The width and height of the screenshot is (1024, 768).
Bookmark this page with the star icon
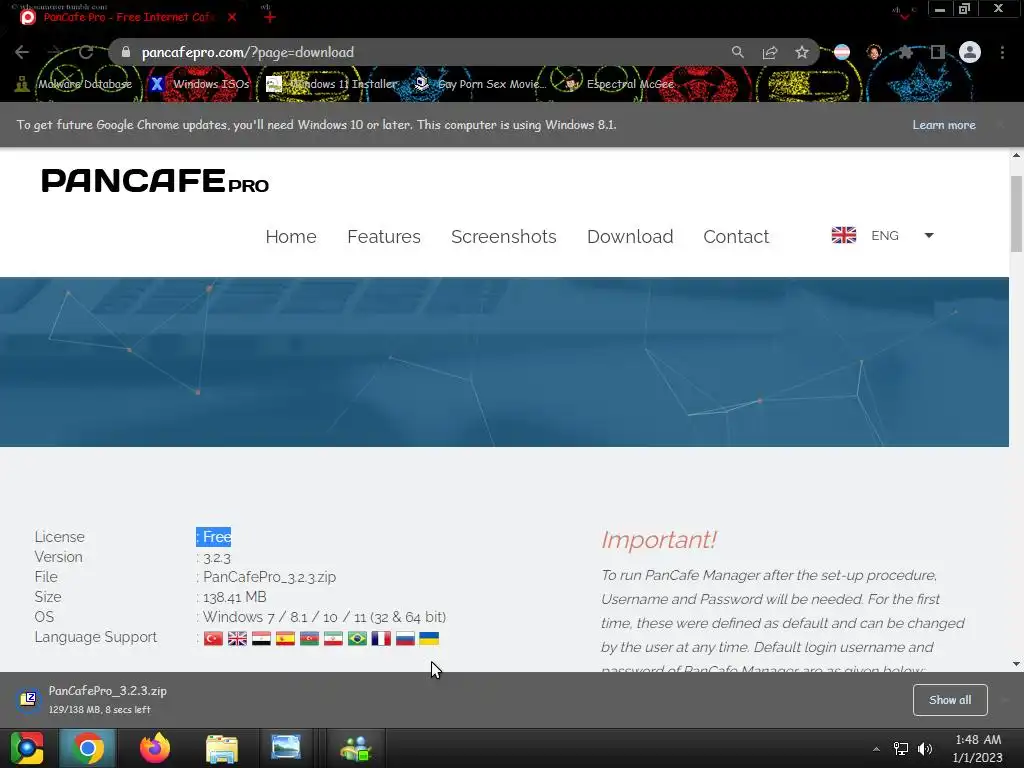pos(802,52)
